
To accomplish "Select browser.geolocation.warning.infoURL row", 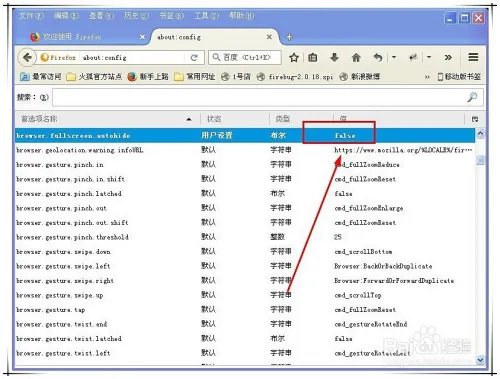I will [x=245, y=150].
